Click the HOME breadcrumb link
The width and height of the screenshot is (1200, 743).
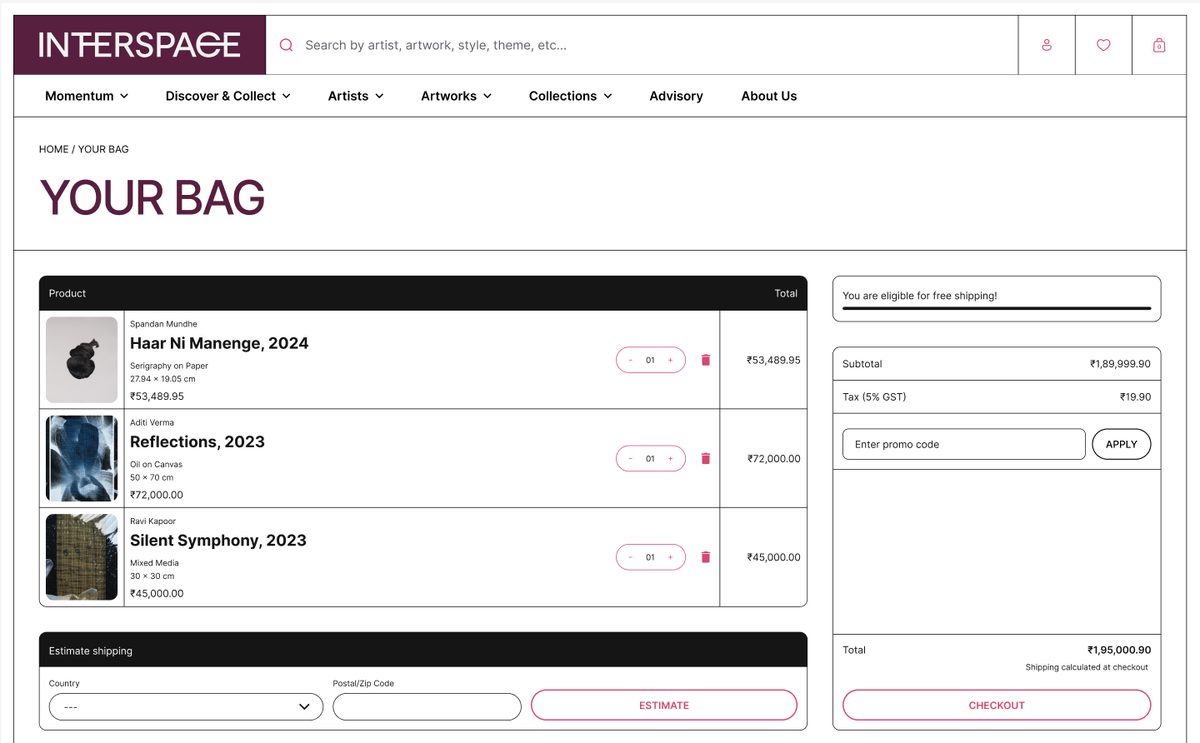coord(54,149)
